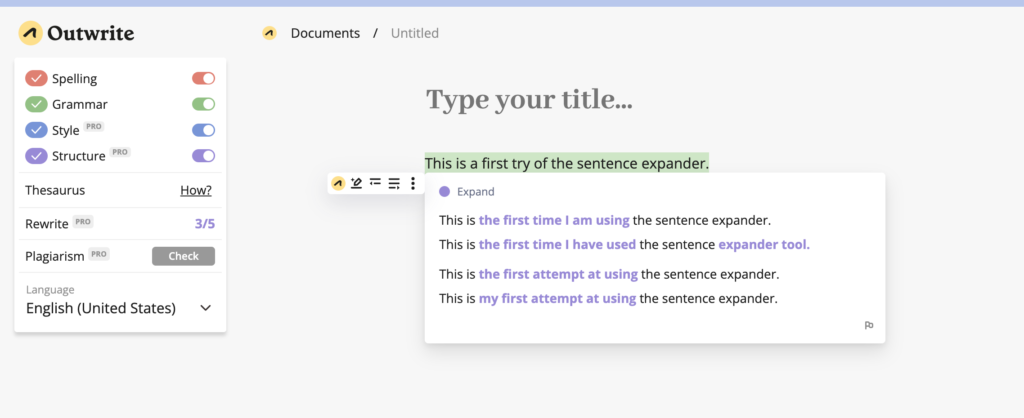Click the shorten sentence icon in floating toolbar

click(x=375, y=184)
